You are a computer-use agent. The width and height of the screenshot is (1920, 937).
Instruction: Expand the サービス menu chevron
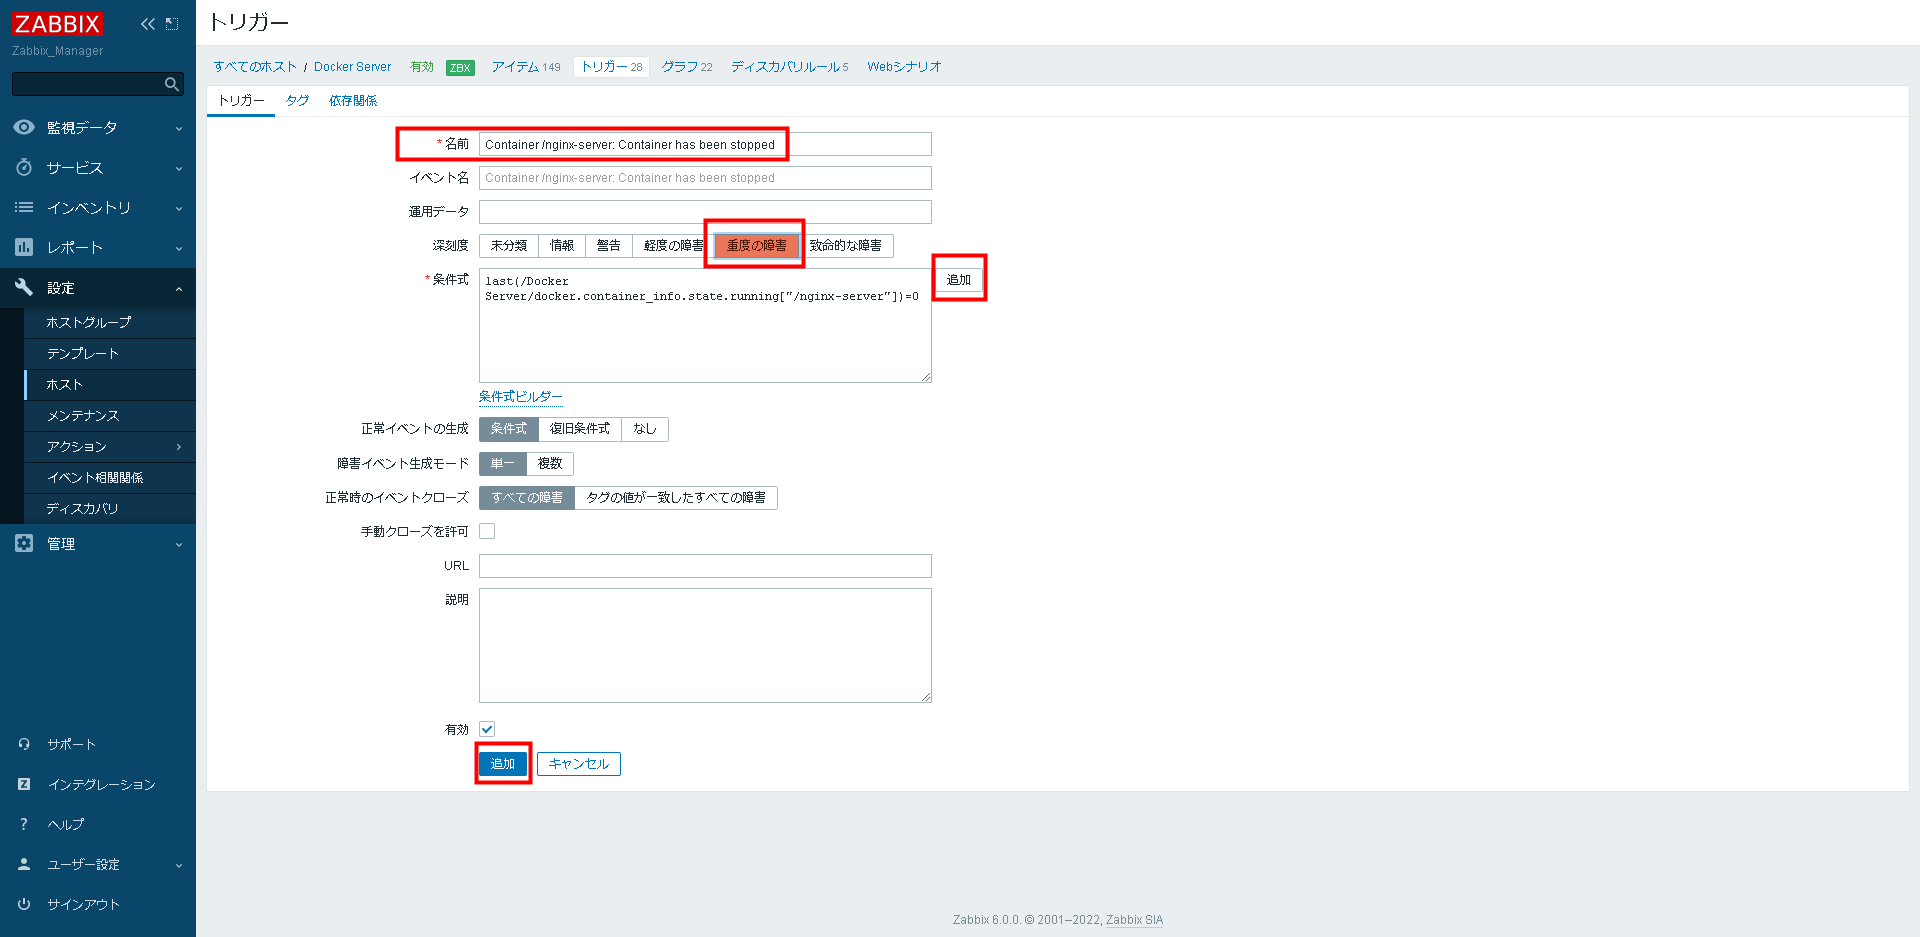tap(179, 168)
